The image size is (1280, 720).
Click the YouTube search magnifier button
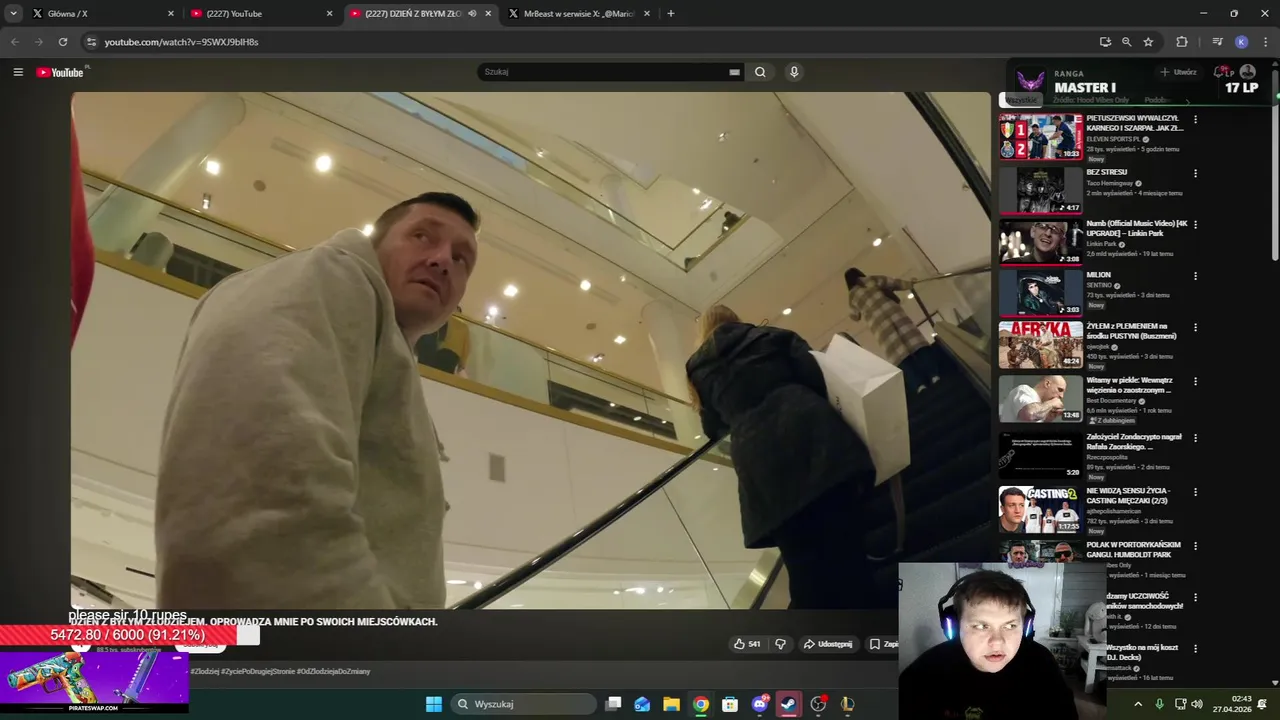(x=760, y=72)
